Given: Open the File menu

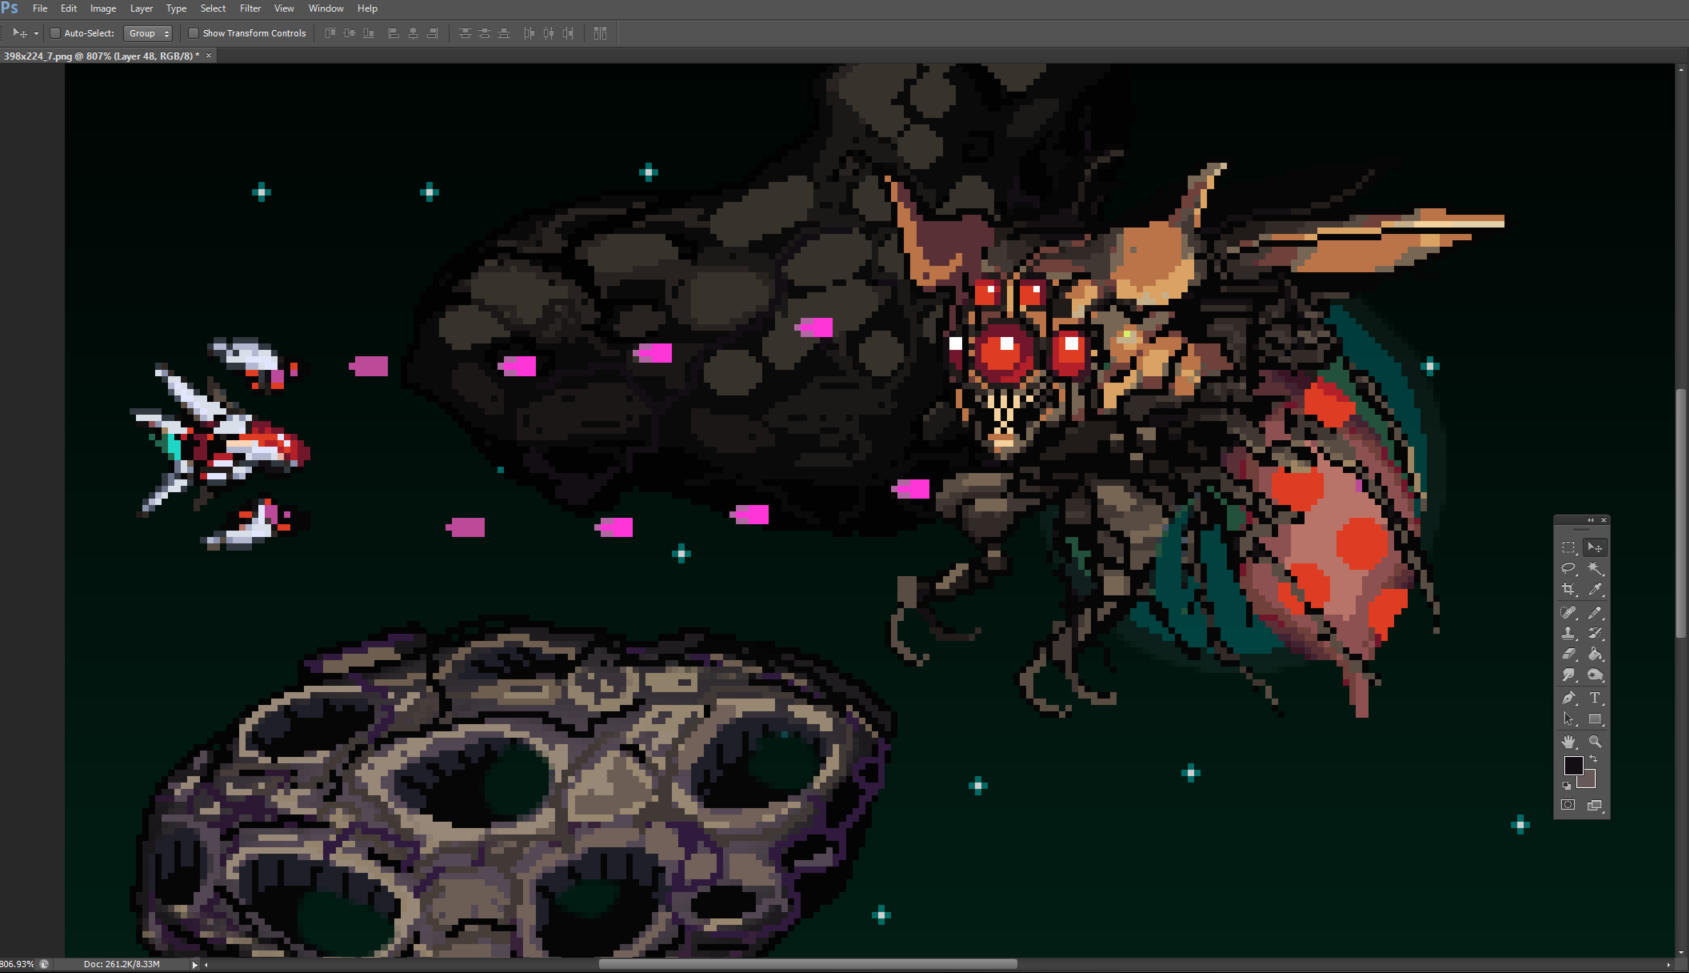Looking at the screenshot, I should click(40, 8).
